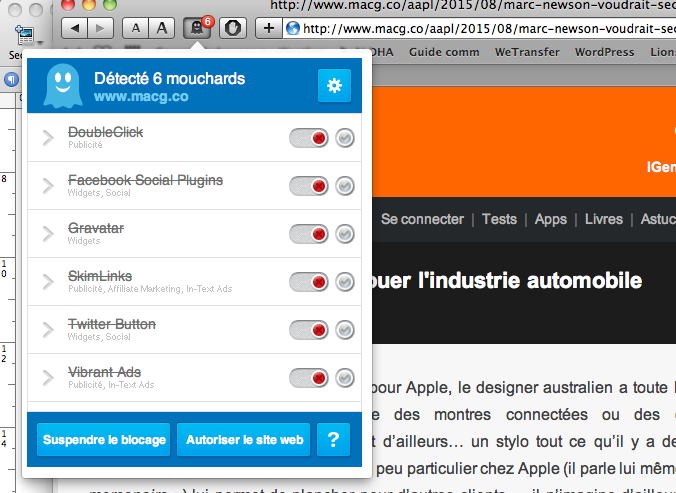Viewport: 676px width, 493px height.
Task: Click the "Détecté 6 mouchards" heading
Action: 169,78
